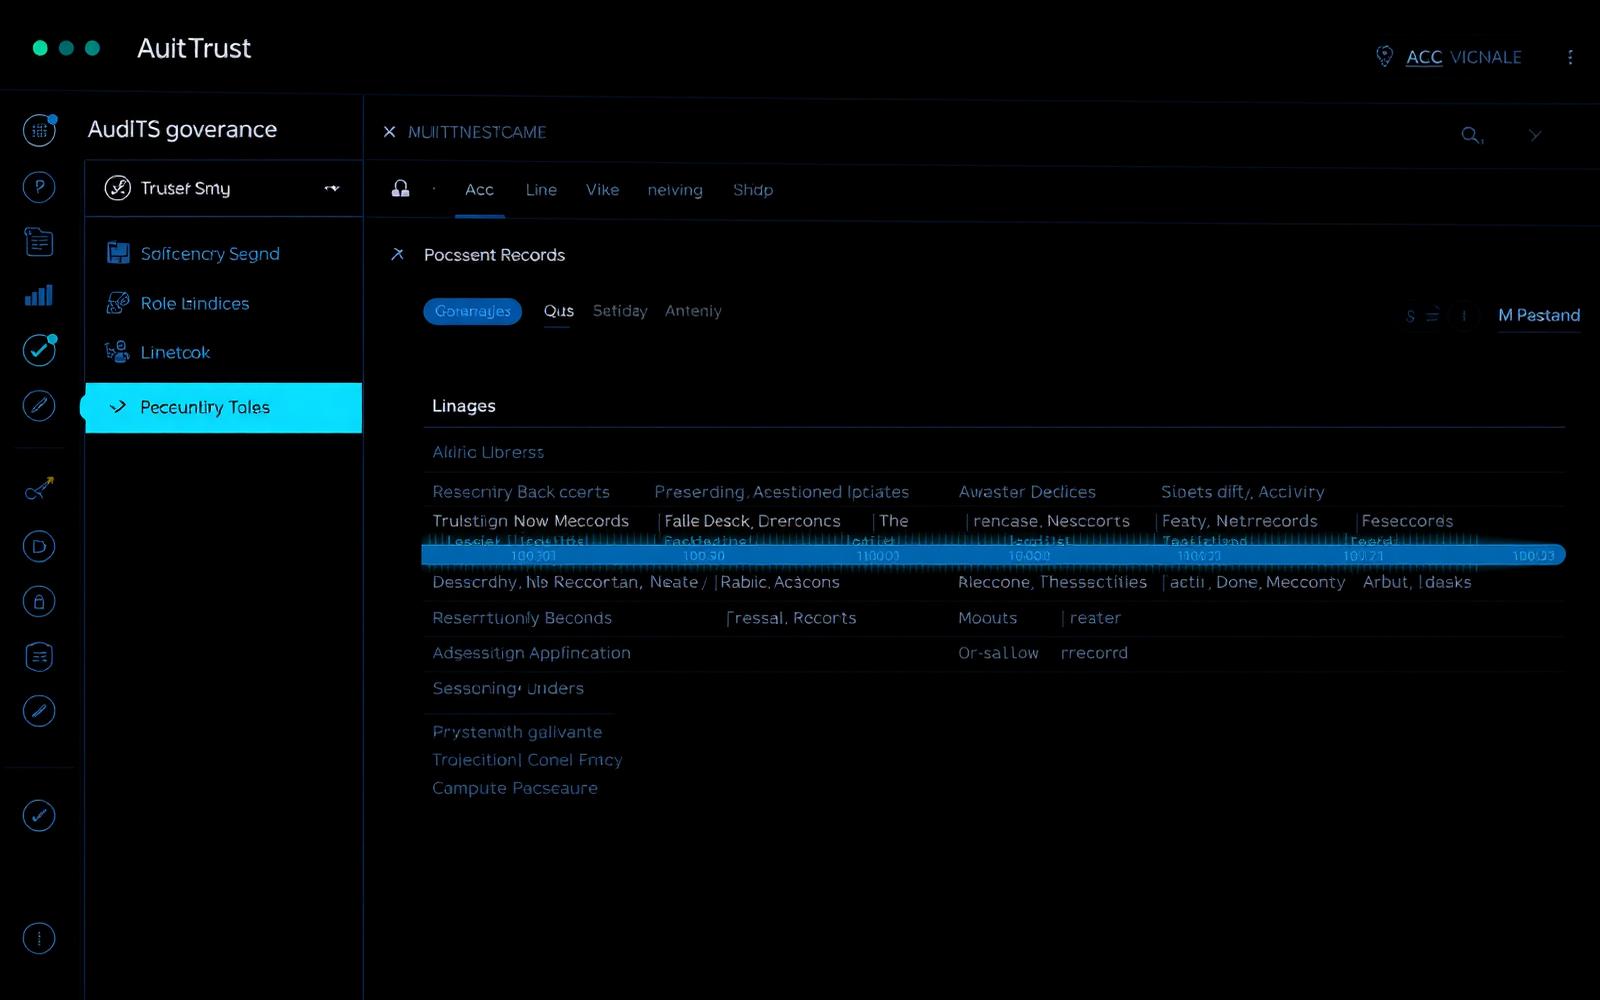
Task: Click the circled D sidebar icon
Action: tap(39, 546)
